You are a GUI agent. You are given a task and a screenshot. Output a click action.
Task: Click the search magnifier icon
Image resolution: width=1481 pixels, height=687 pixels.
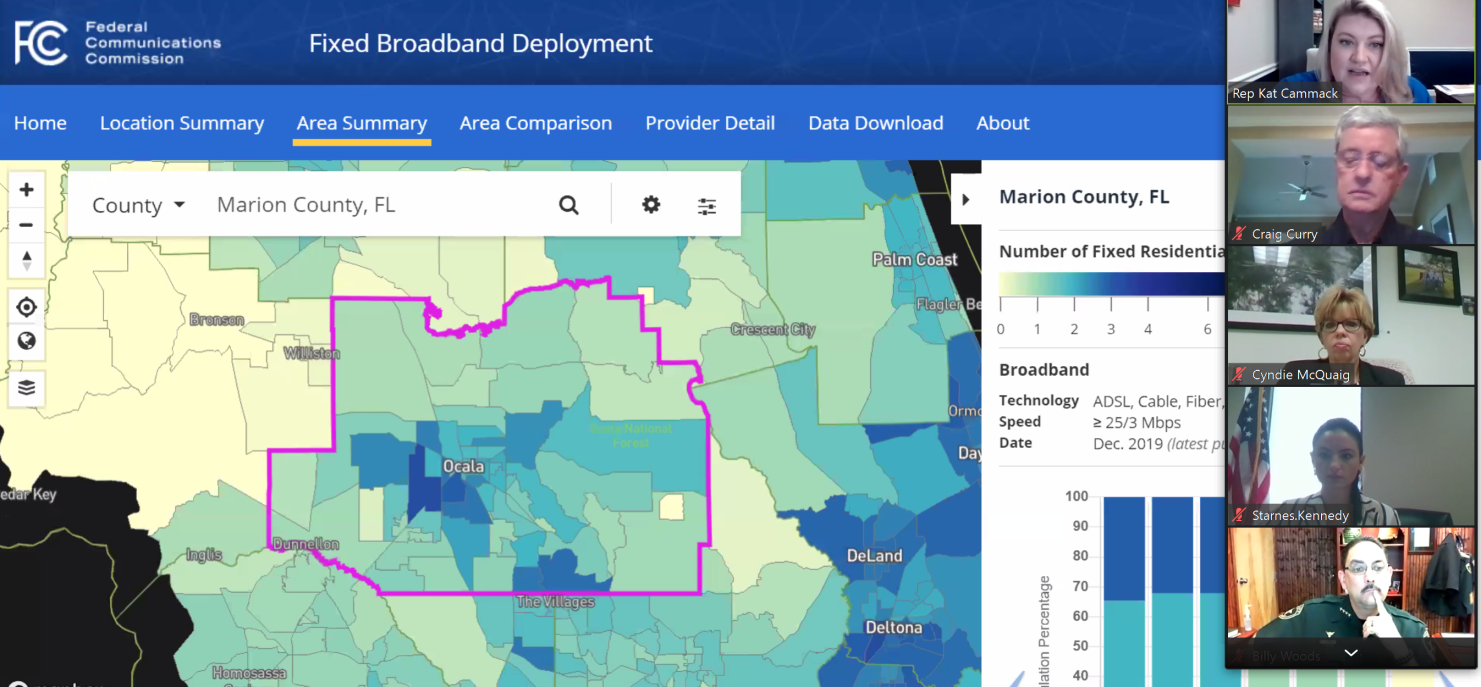tap(569, 205)
